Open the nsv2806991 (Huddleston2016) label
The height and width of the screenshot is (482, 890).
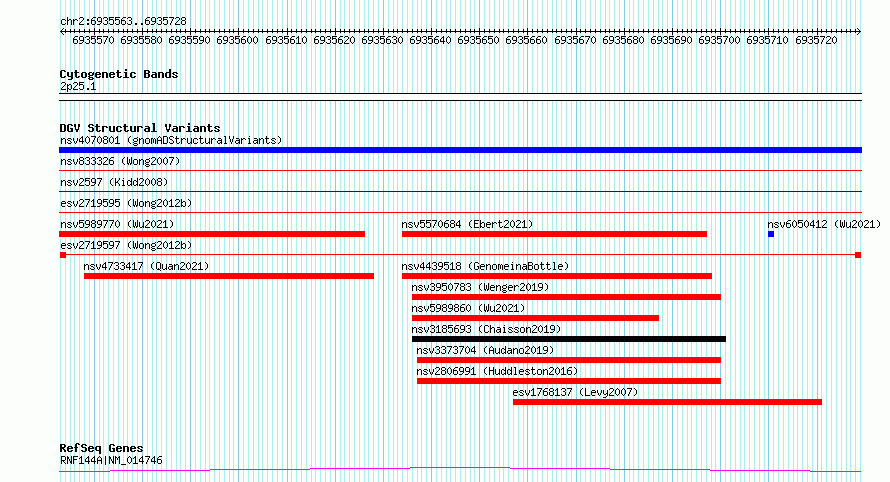497,371
